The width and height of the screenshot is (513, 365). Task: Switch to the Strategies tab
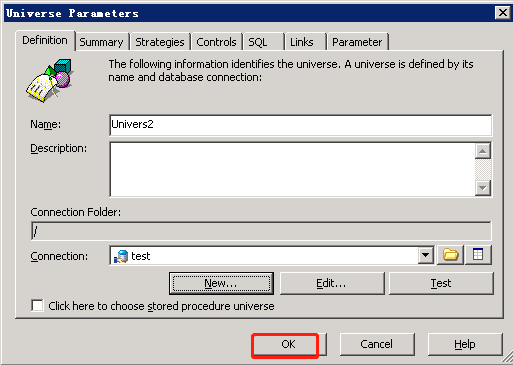(x=160, y=42)
